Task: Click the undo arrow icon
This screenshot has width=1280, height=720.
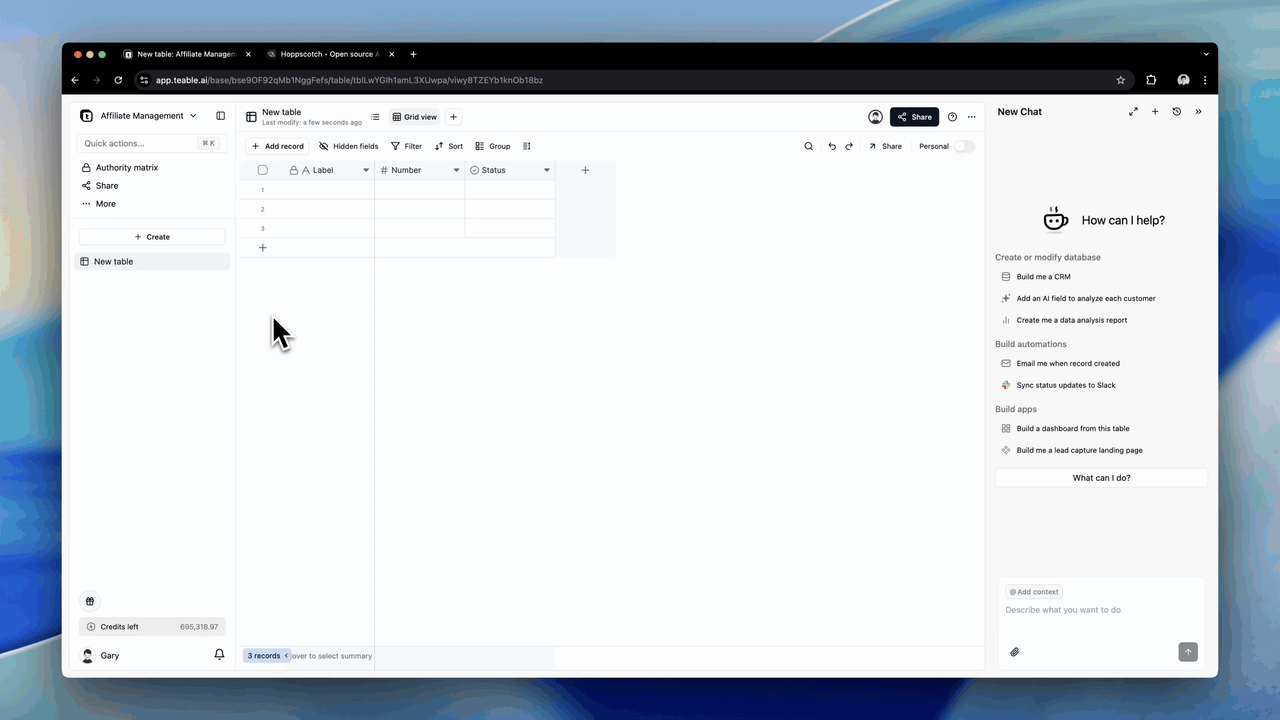Action: 832,146
